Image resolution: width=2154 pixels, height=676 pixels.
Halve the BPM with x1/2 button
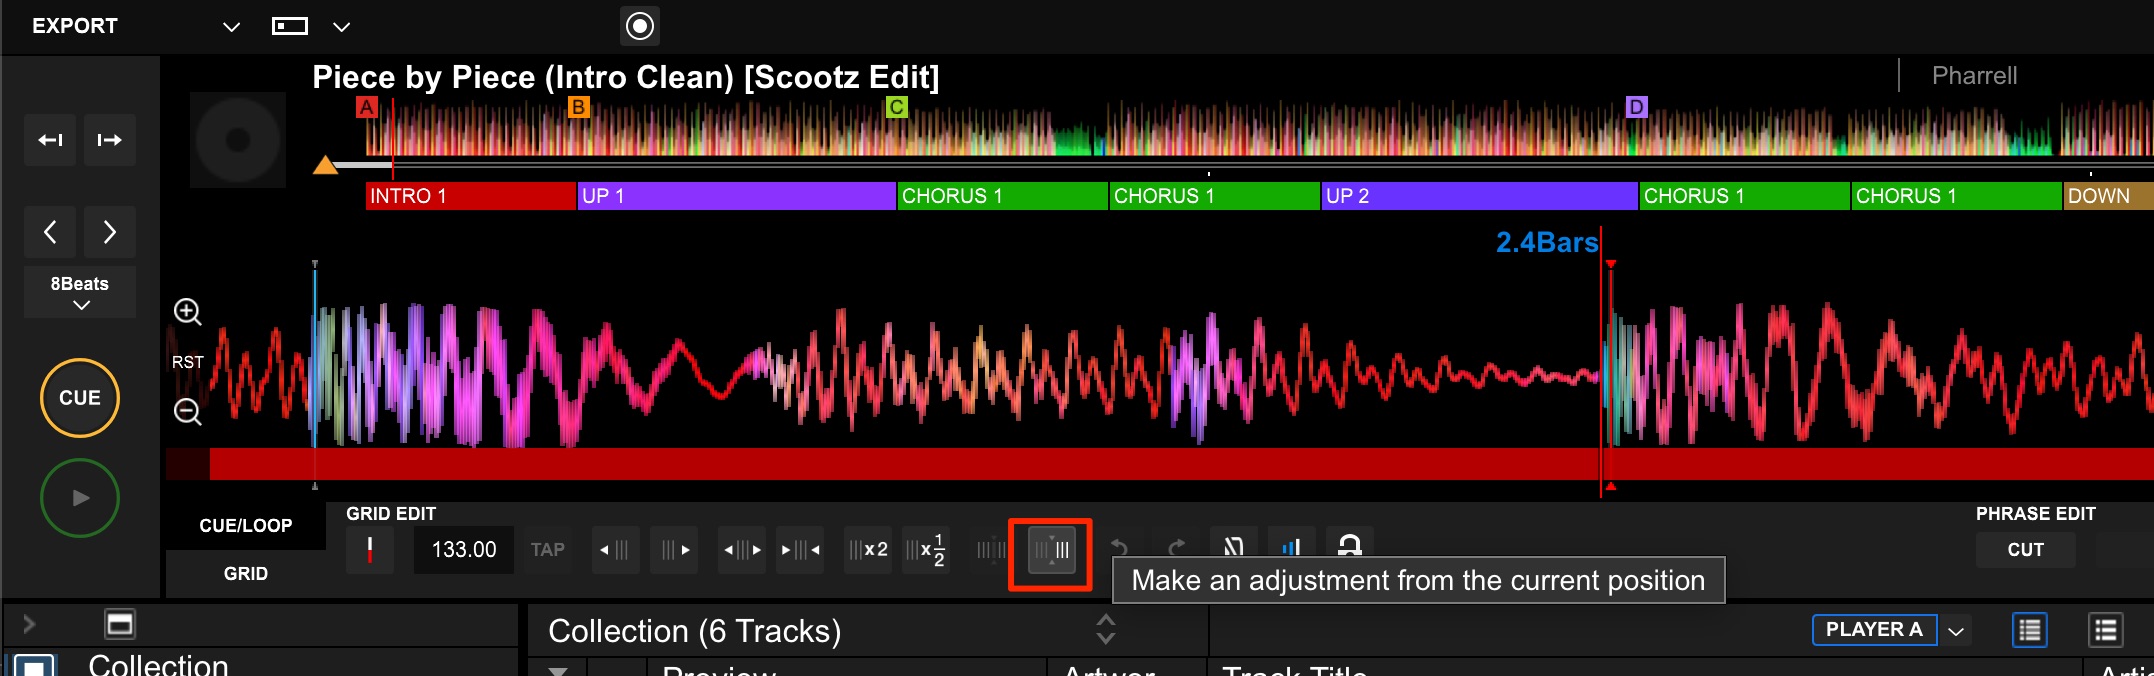pos(926,550)
